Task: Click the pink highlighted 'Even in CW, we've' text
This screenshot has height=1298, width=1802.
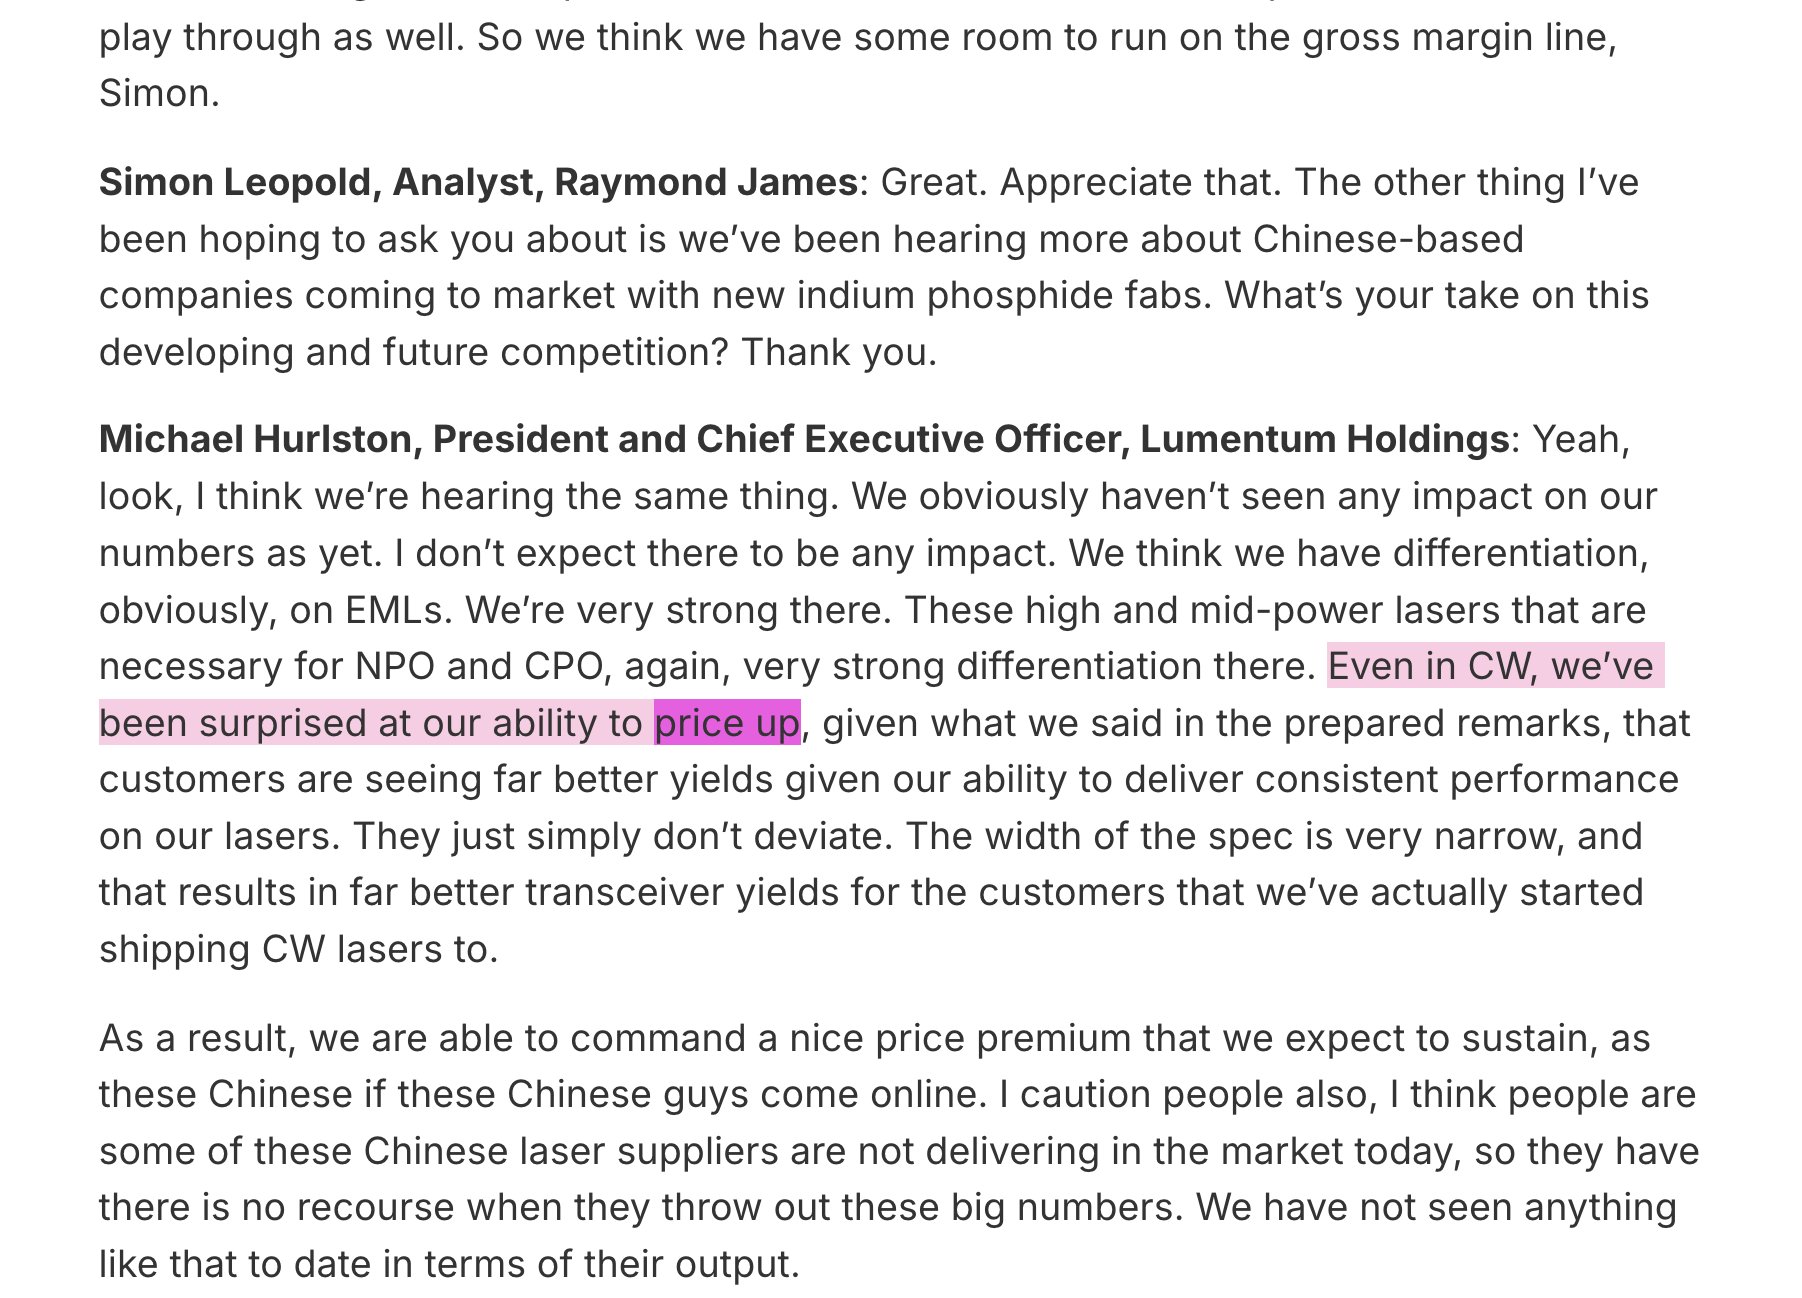Action: click(1495, 666)
